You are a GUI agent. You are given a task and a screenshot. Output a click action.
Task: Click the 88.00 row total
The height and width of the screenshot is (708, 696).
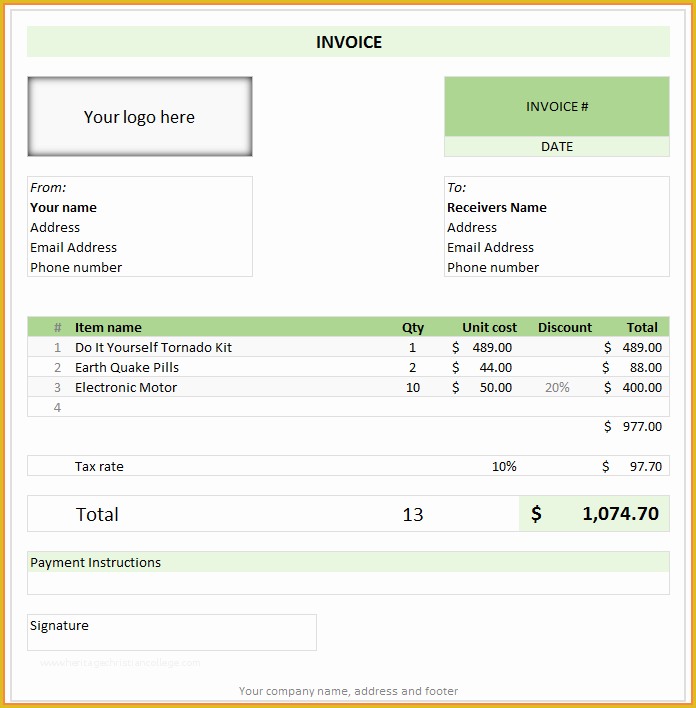click(x=645, y=367)
